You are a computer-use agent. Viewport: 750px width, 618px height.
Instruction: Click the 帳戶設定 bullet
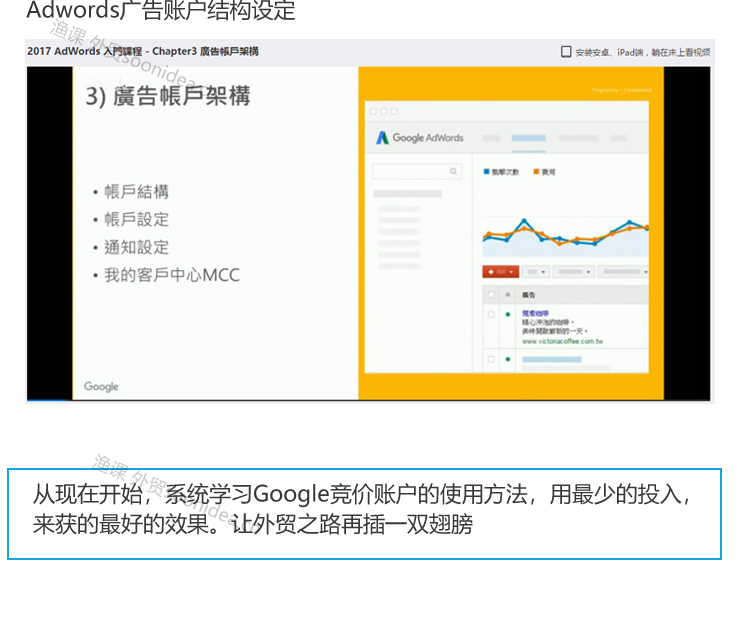coord(136,220)
